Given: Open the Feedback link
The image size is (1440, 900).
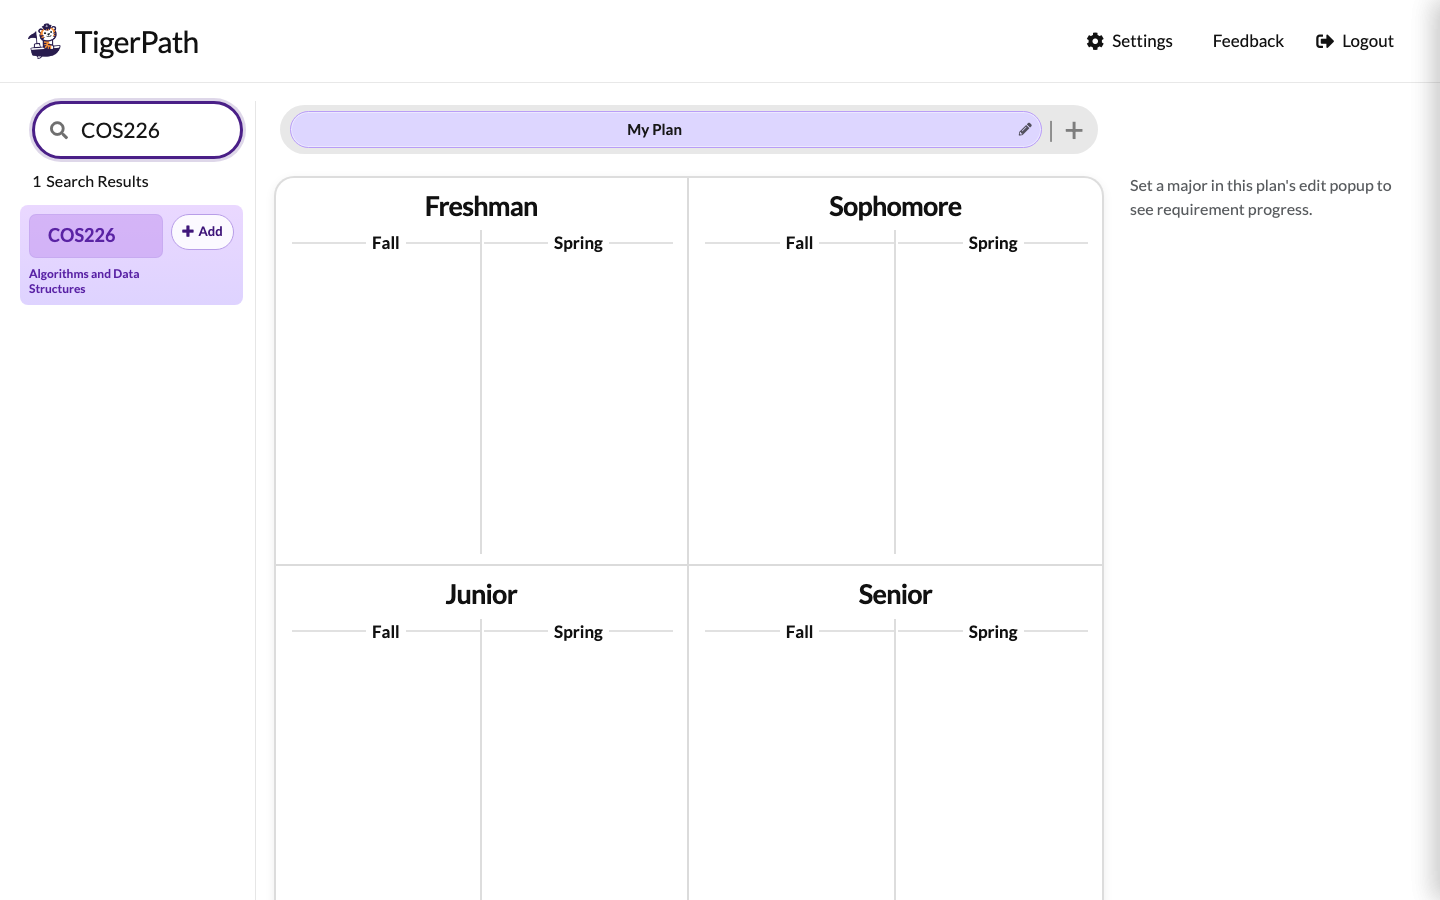Looking at the screenshot, I should point(1248,41).
